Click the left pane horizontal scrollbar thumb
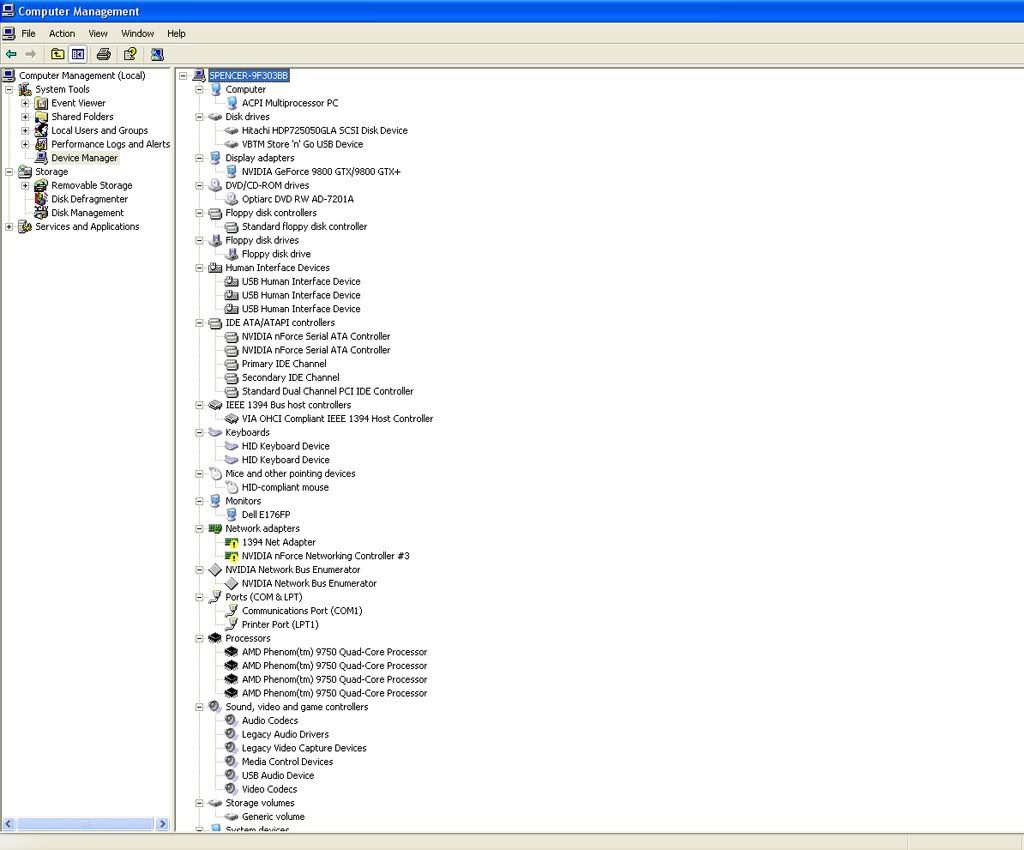This screenshot has height=850, width=1024. (85, 825)
